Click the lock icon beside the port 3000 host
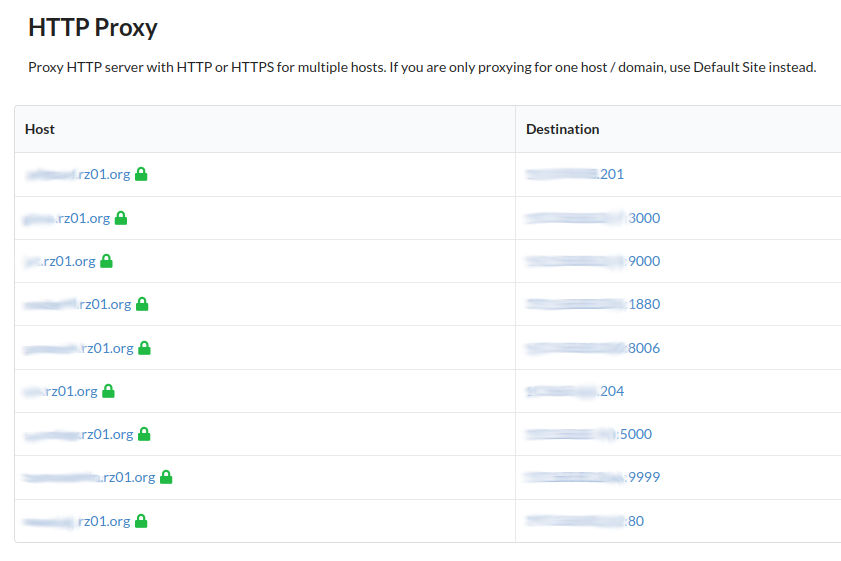The width and height of the screenshot is (841, 561). click(x=121, y=218)
